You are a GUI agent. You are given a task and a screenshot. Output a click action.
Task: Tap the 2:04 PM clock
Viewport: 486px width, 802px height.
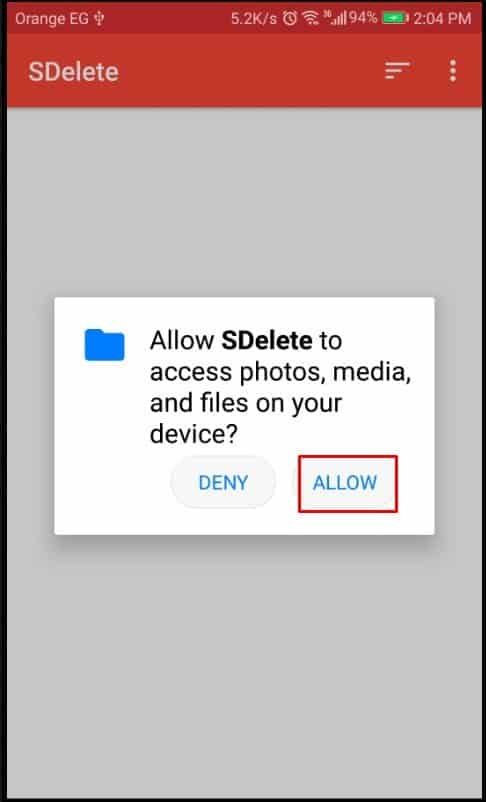click(442, 19)
